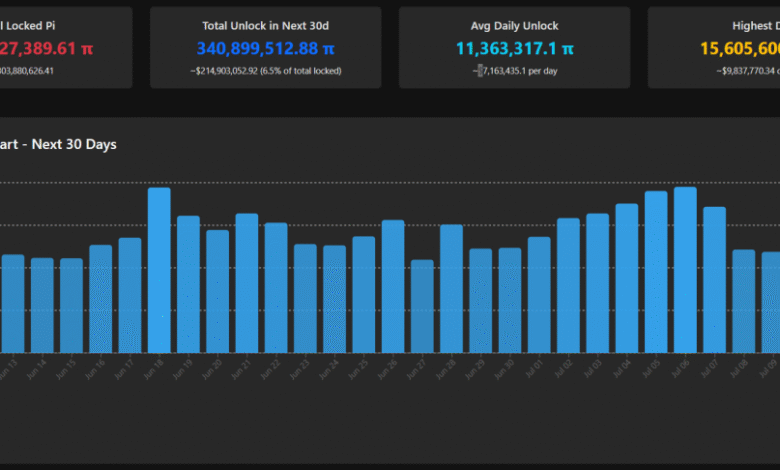The image size is (780, 470).
Task: Click the 'Jun 27' axis label
Action: [x=416, y=370]
